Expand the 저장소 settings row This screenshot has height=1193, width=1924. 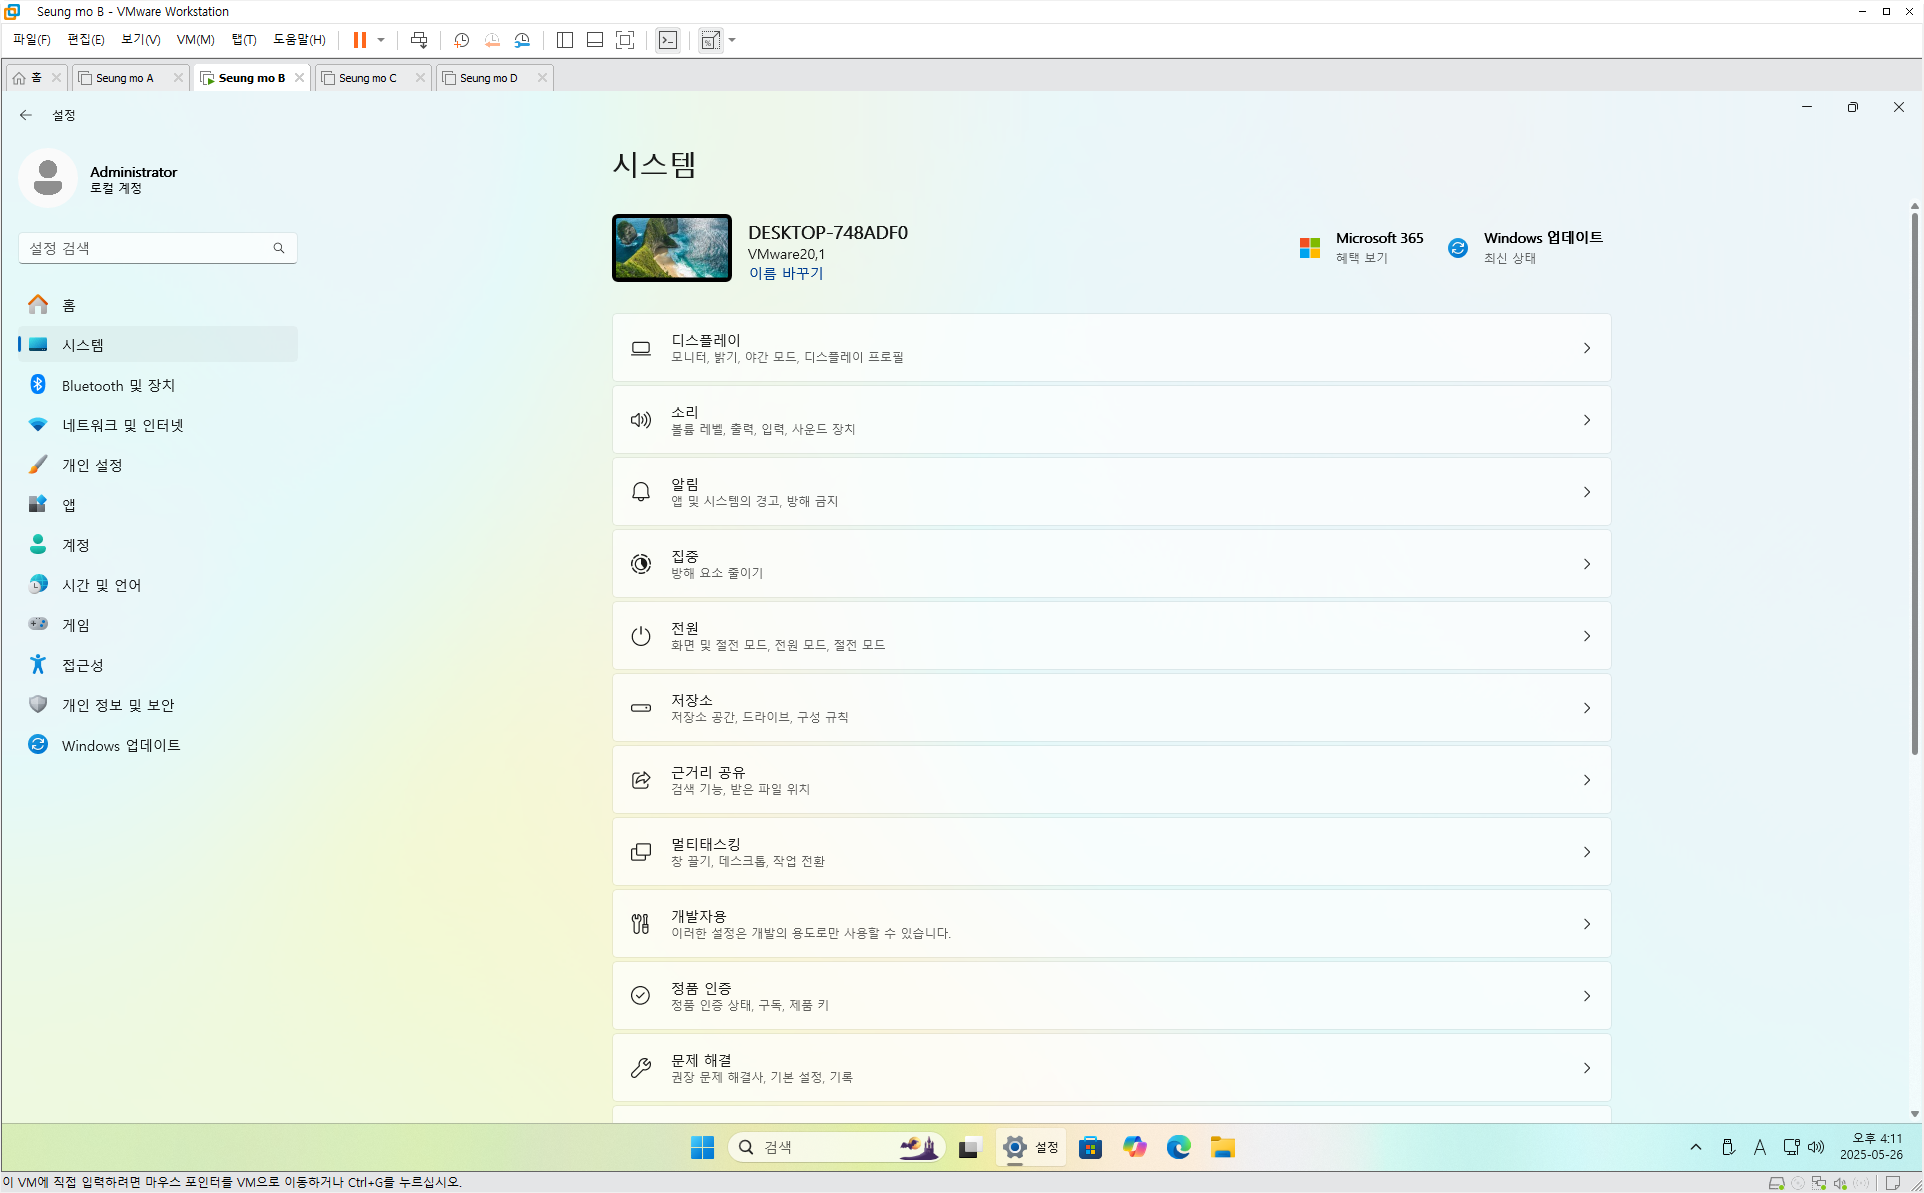1111,708
